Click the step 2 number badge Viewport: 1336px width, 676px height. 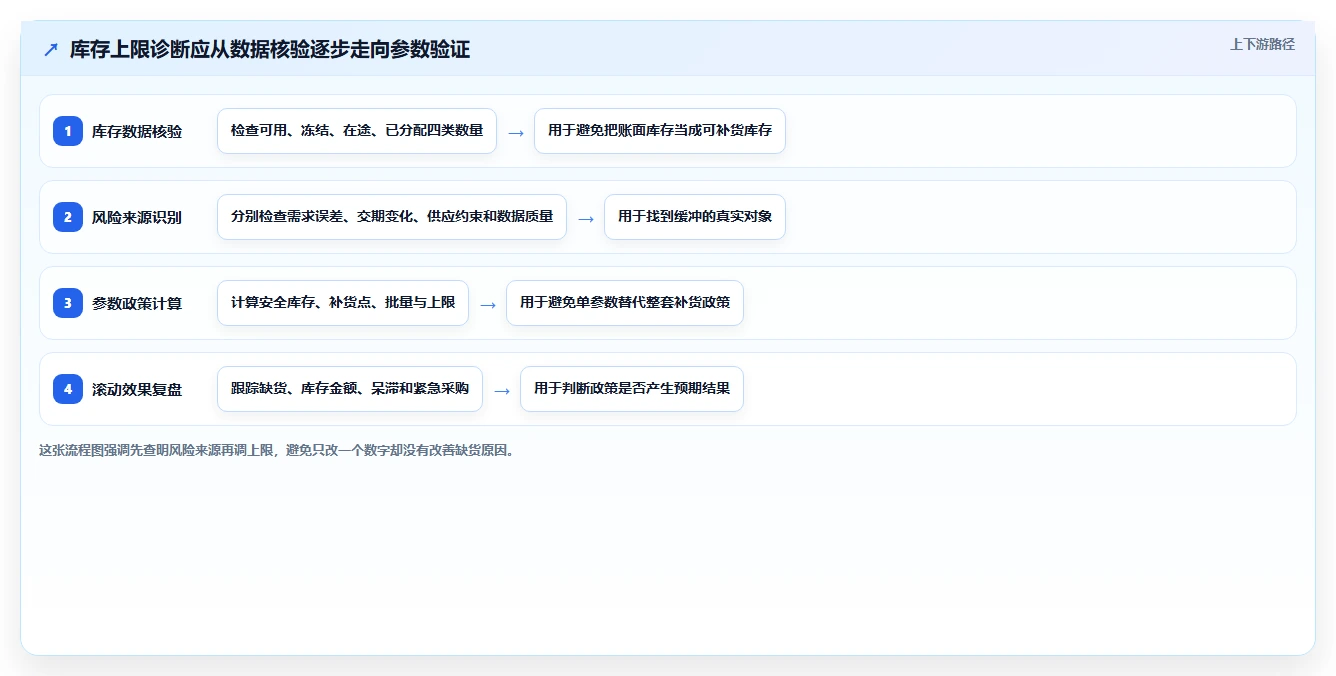68,217
